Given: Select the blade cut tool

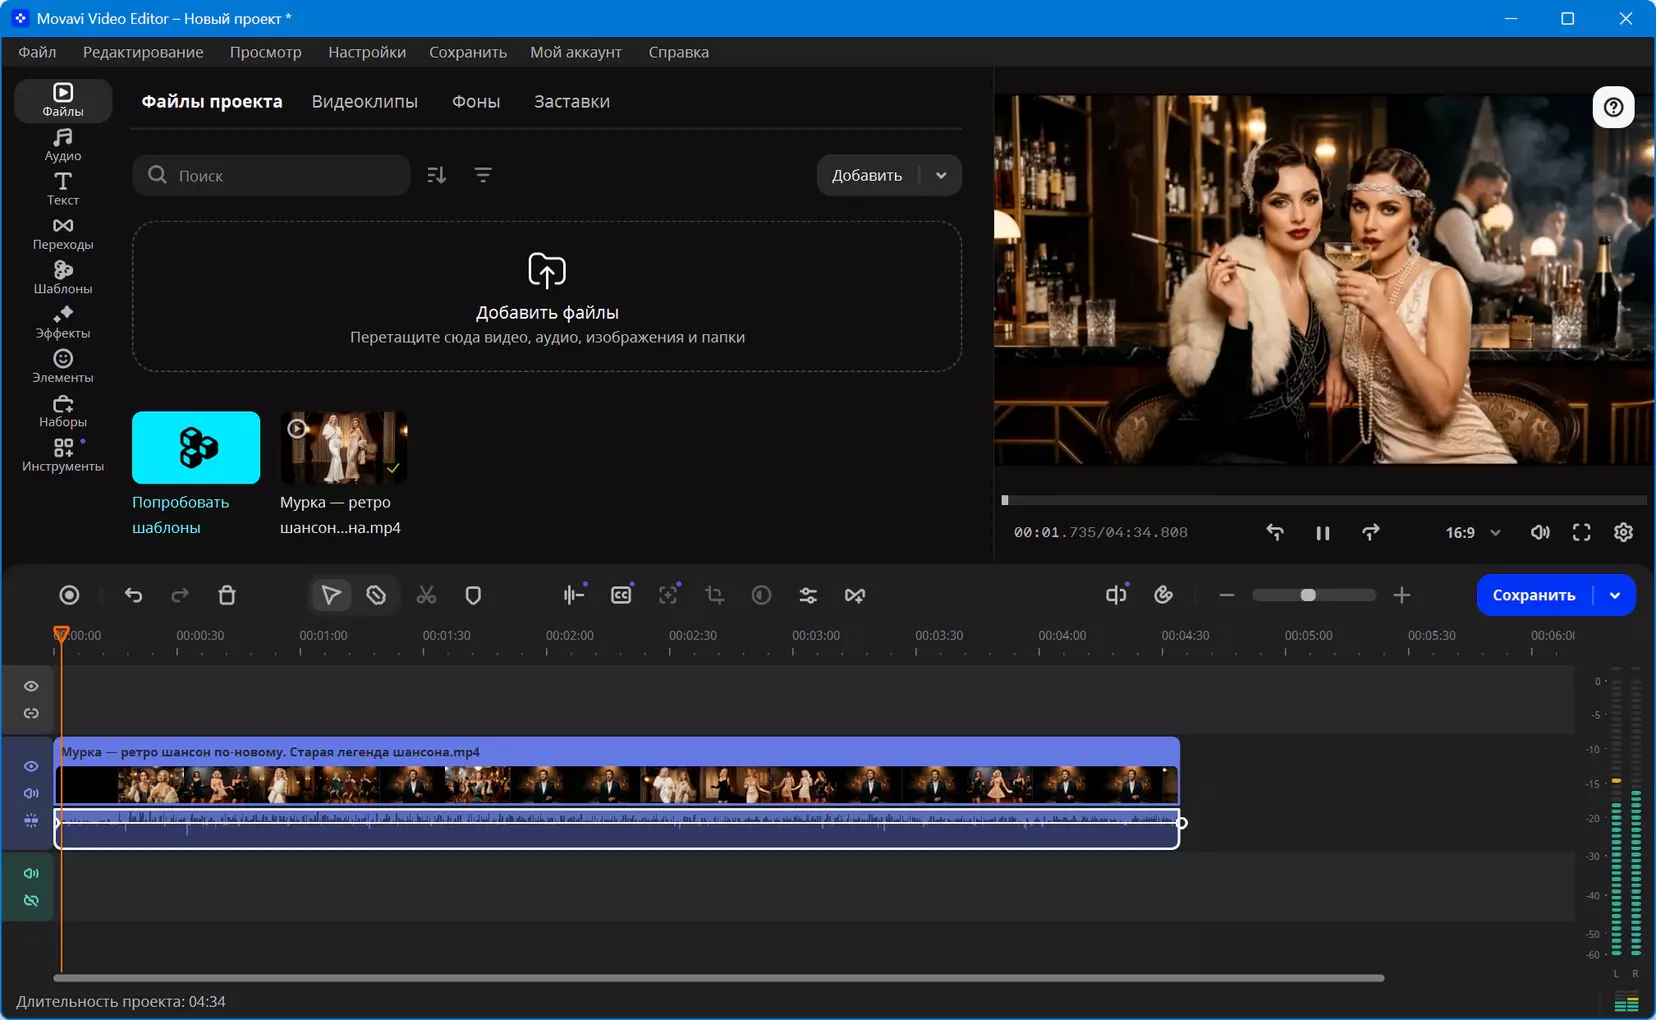Looking at the screenshot, I should (376, 595).
